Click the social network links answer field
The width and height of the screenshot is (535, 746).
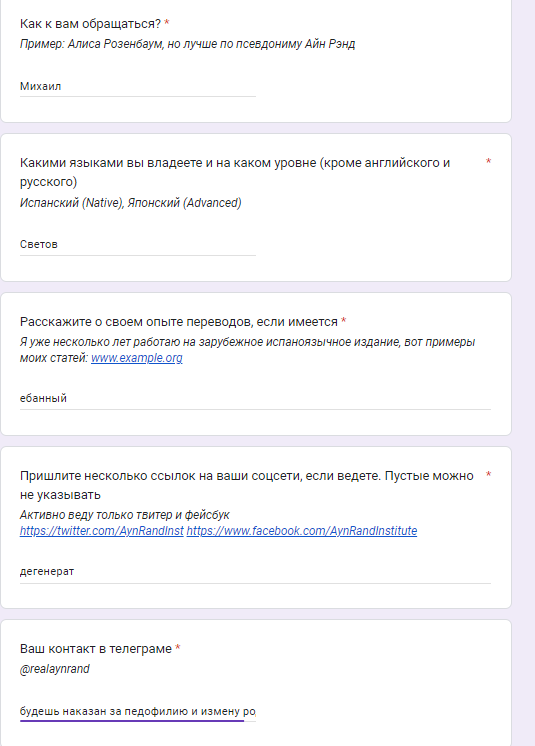point(255,572)
